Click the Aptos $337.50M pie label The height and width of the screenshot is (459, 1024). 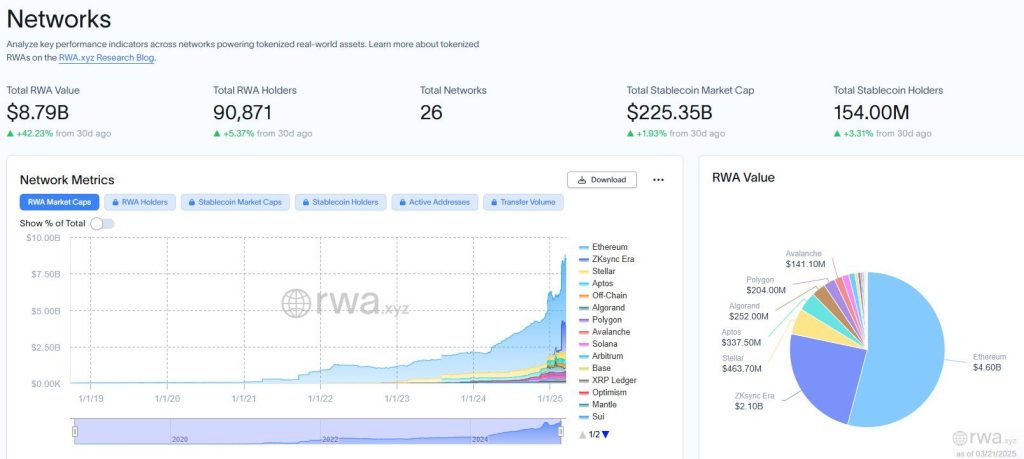point(741,337)
